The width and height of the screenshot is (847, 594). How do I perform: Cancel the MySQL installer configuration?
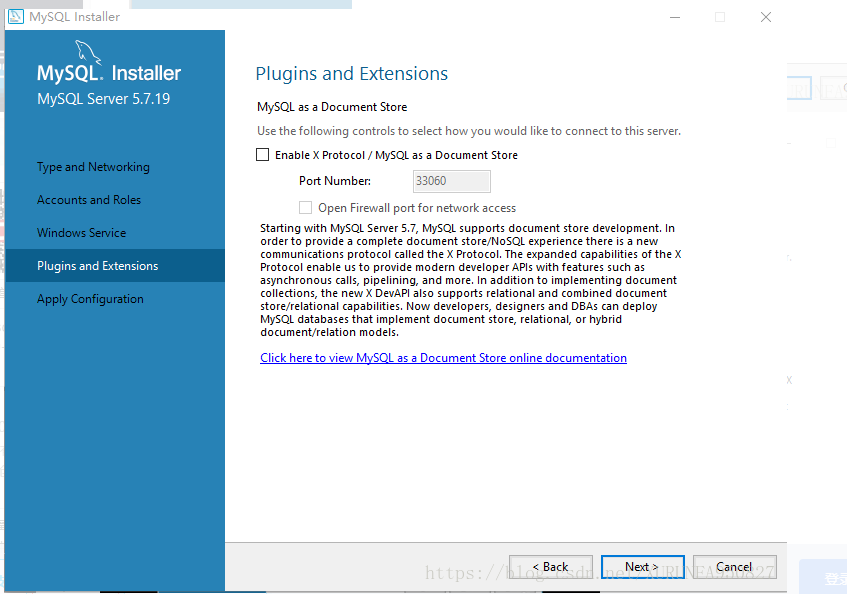click(735, 567)
